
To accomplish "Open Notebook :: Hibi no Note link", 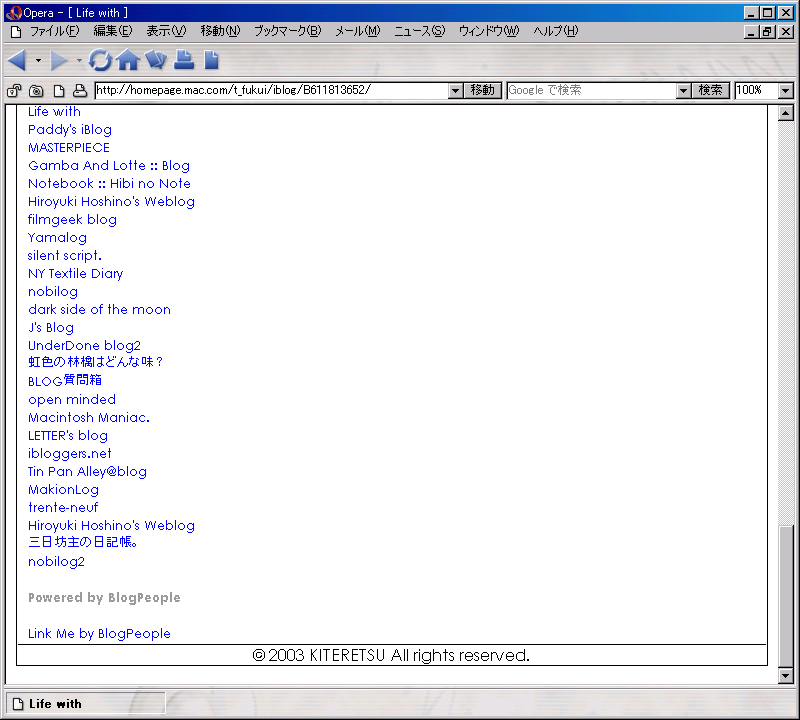I will tap(110, 184).
